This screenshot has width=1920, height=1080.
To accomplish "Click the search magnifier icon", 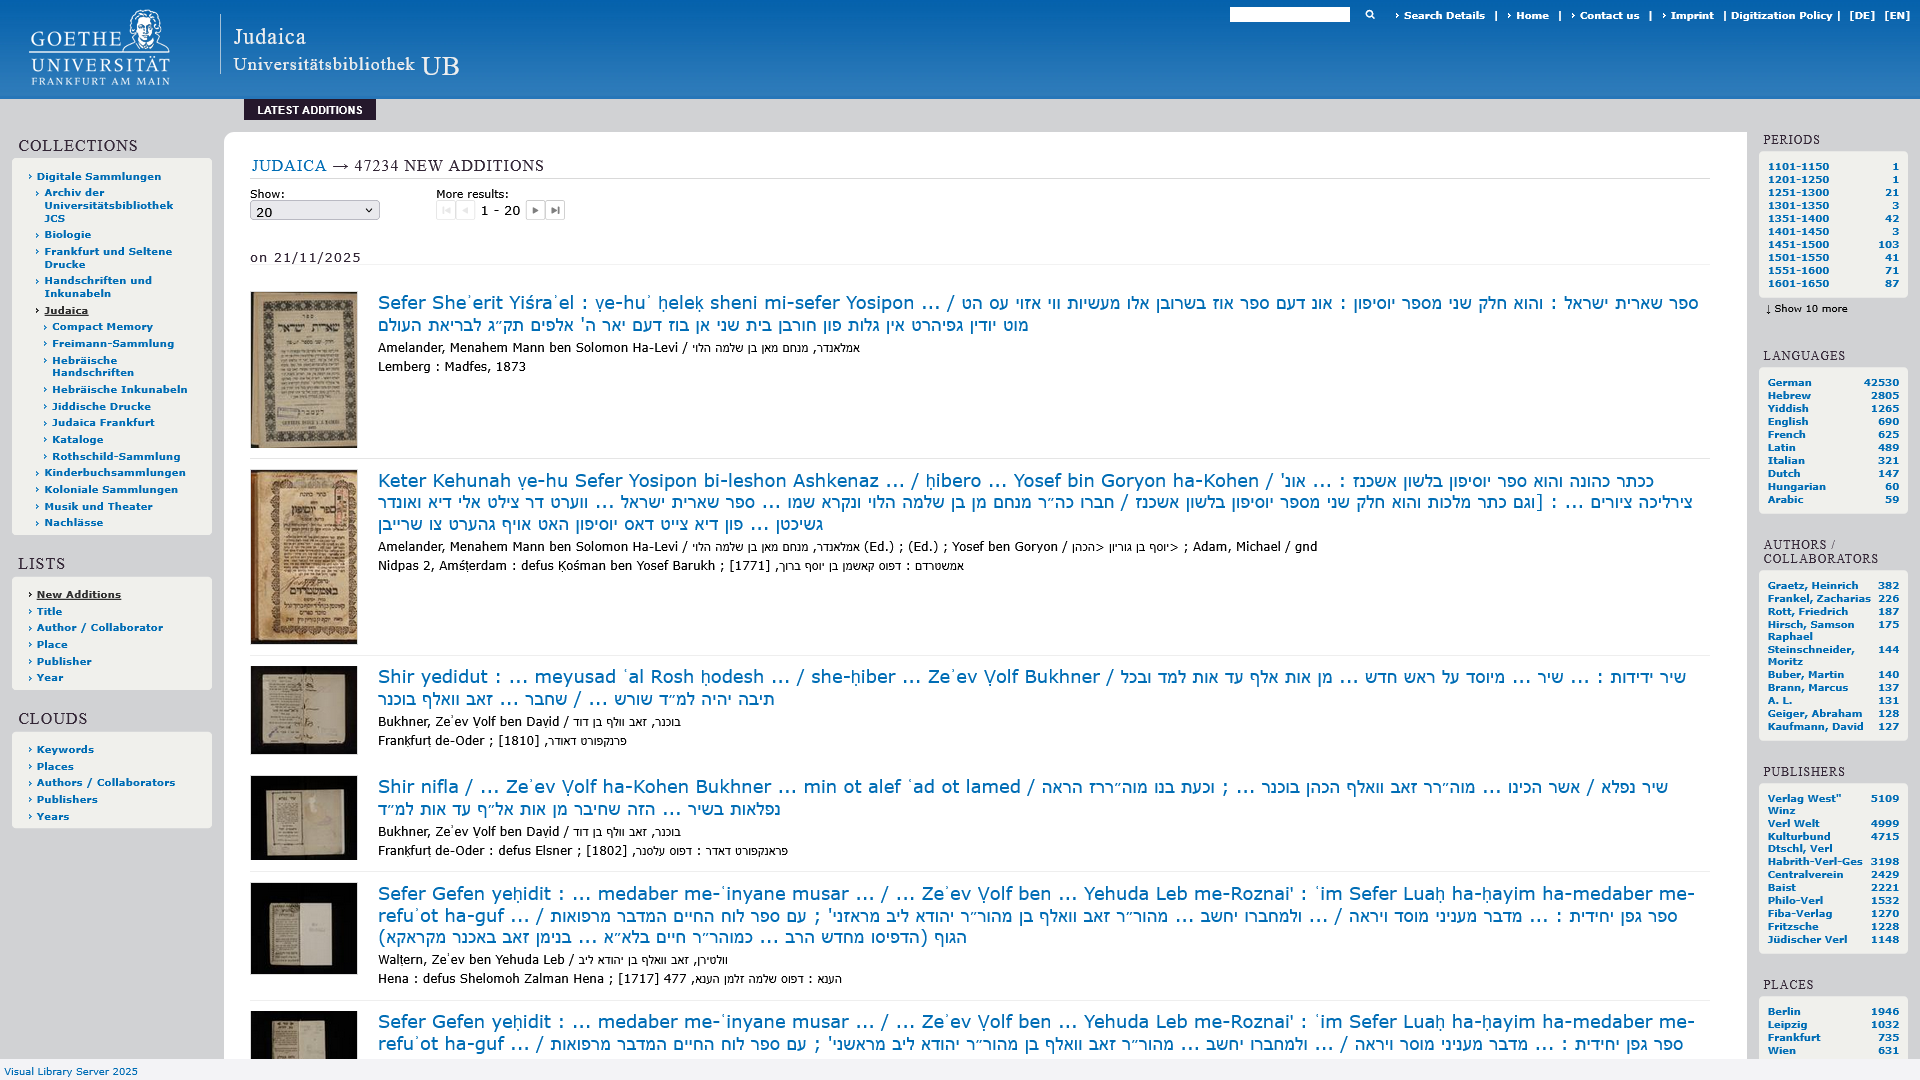I will (1370, 15).
